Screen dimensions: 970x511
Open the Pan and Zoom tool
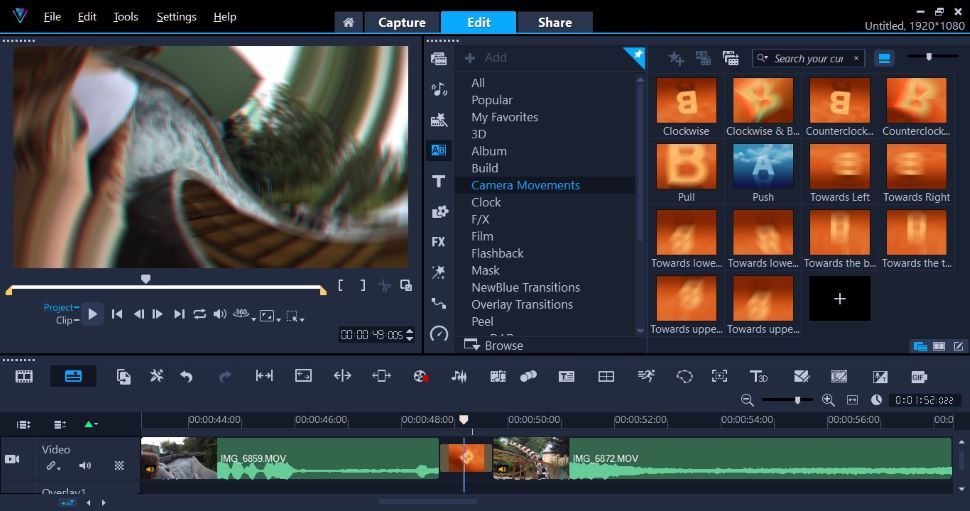tap(719, 376)
